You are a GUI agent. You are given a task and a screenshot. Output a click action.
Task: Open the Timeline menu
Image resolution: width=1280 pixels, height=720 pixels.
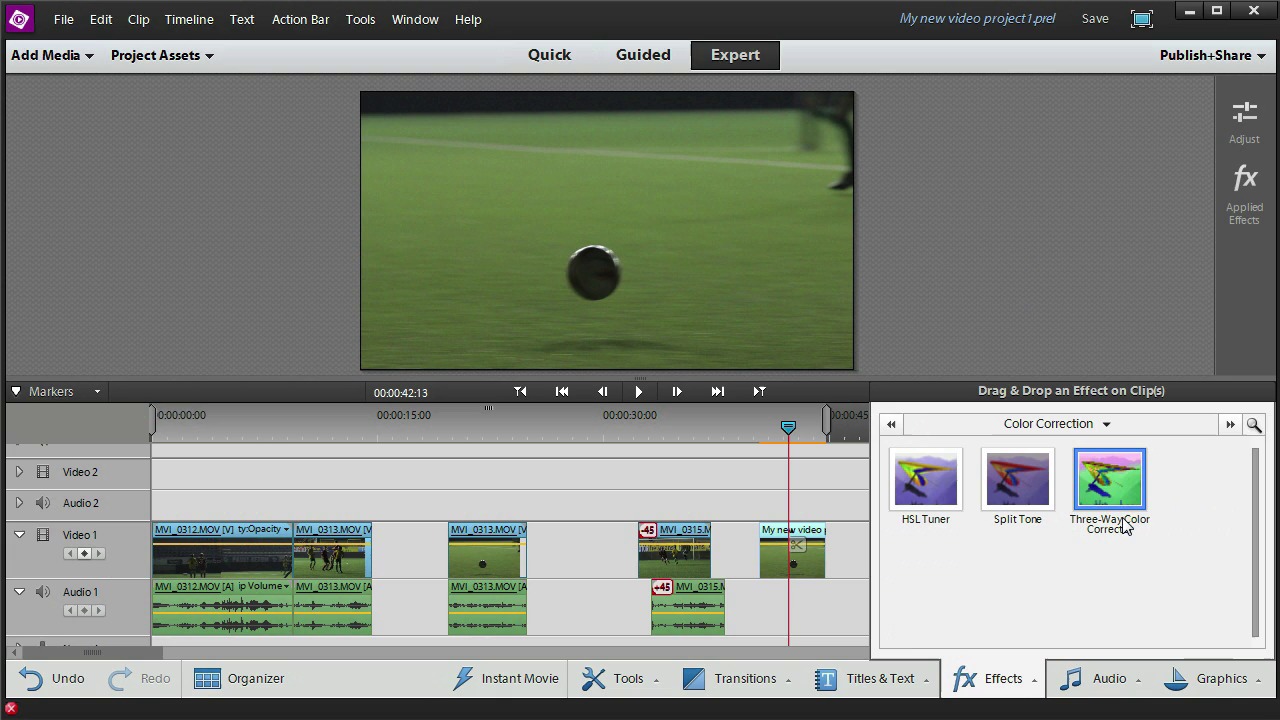(x=188, y=19)
